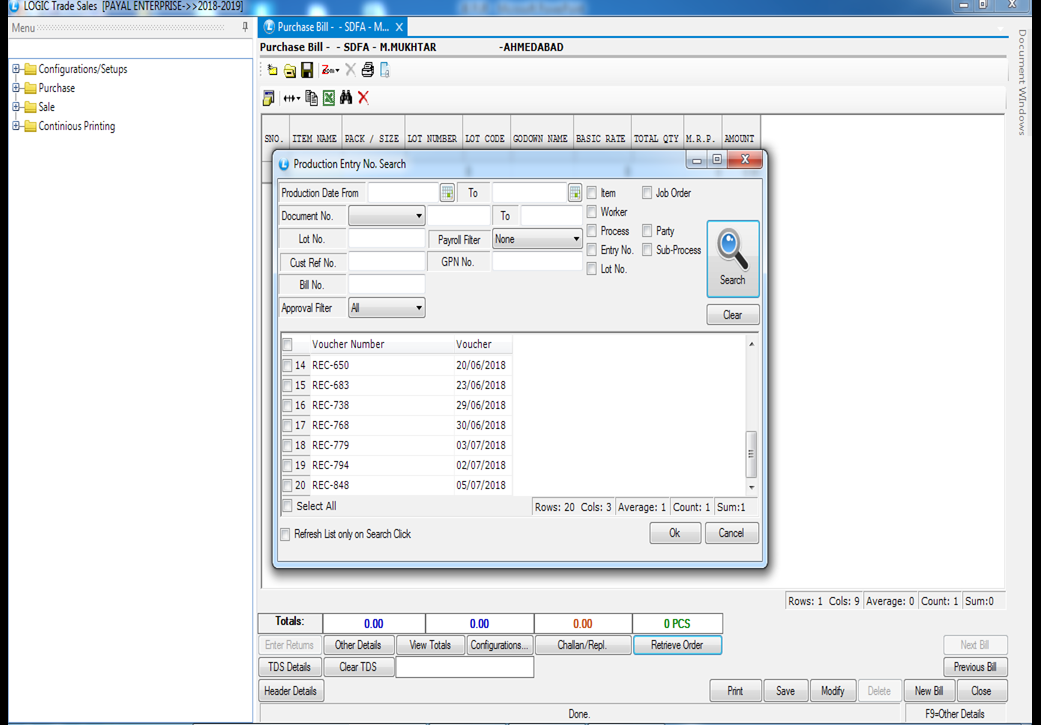The width and height of the screenshot is (1041, 725).
Task: Click the voucher list scroll-down arrow
Action: (752, 487)
